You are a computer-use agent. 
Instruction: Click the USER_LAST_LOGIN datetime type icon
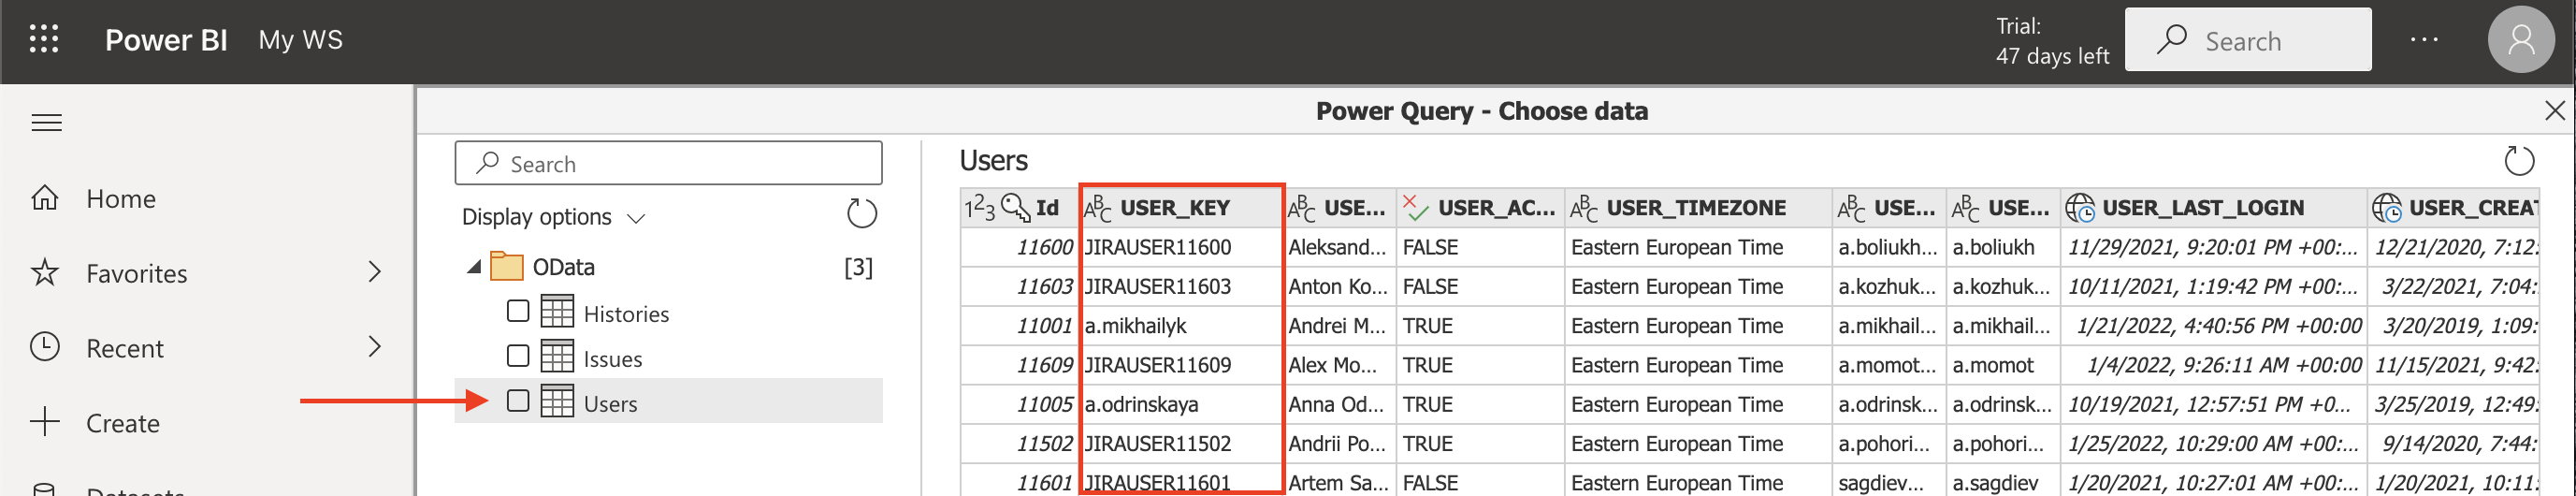click(2080, 208)
